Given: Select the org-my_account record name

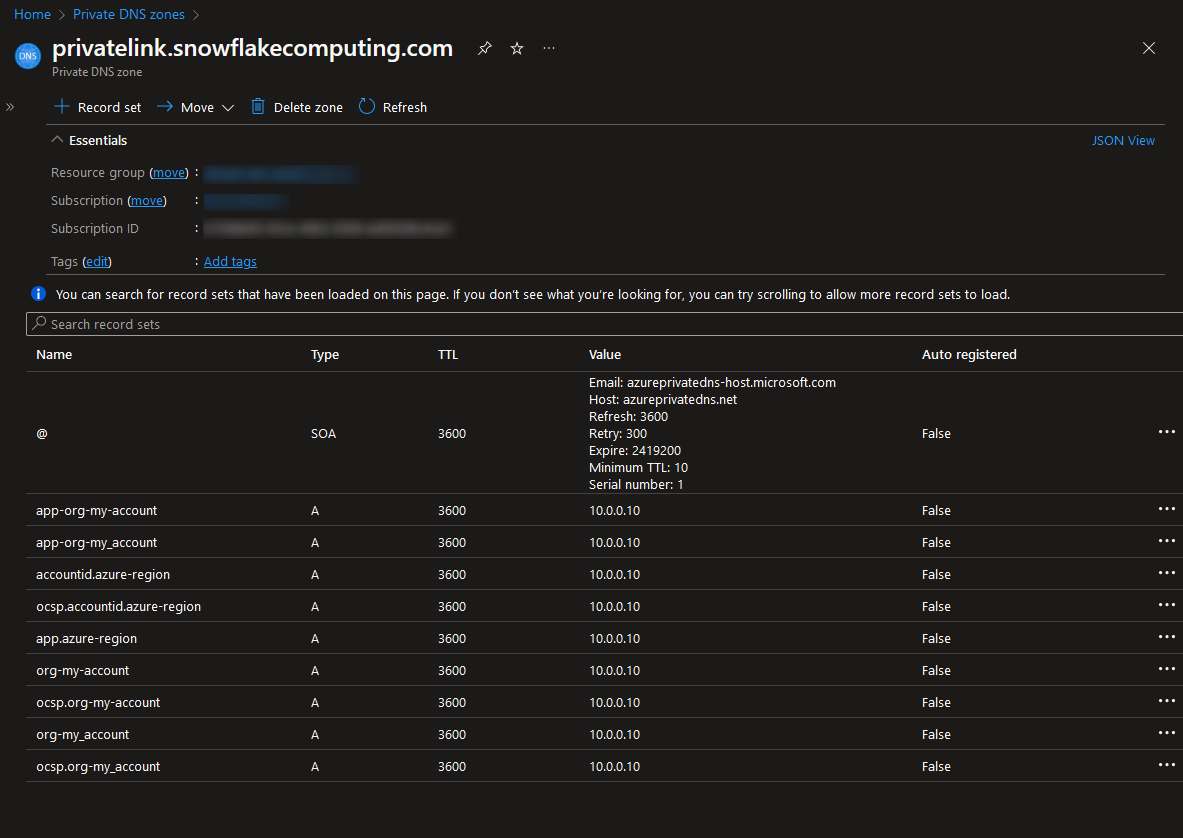Looking at the screenshot, I should coord(83,735).
